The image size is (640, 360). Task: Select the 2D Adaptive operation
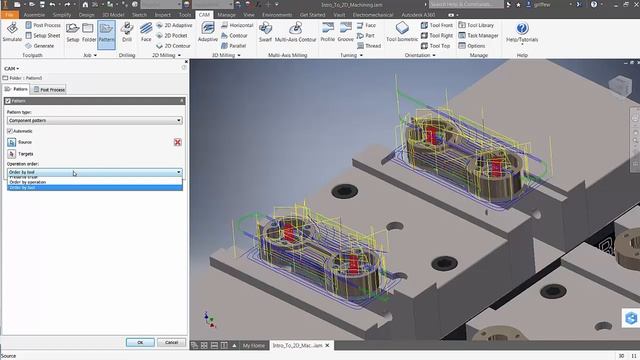[174, 25]
